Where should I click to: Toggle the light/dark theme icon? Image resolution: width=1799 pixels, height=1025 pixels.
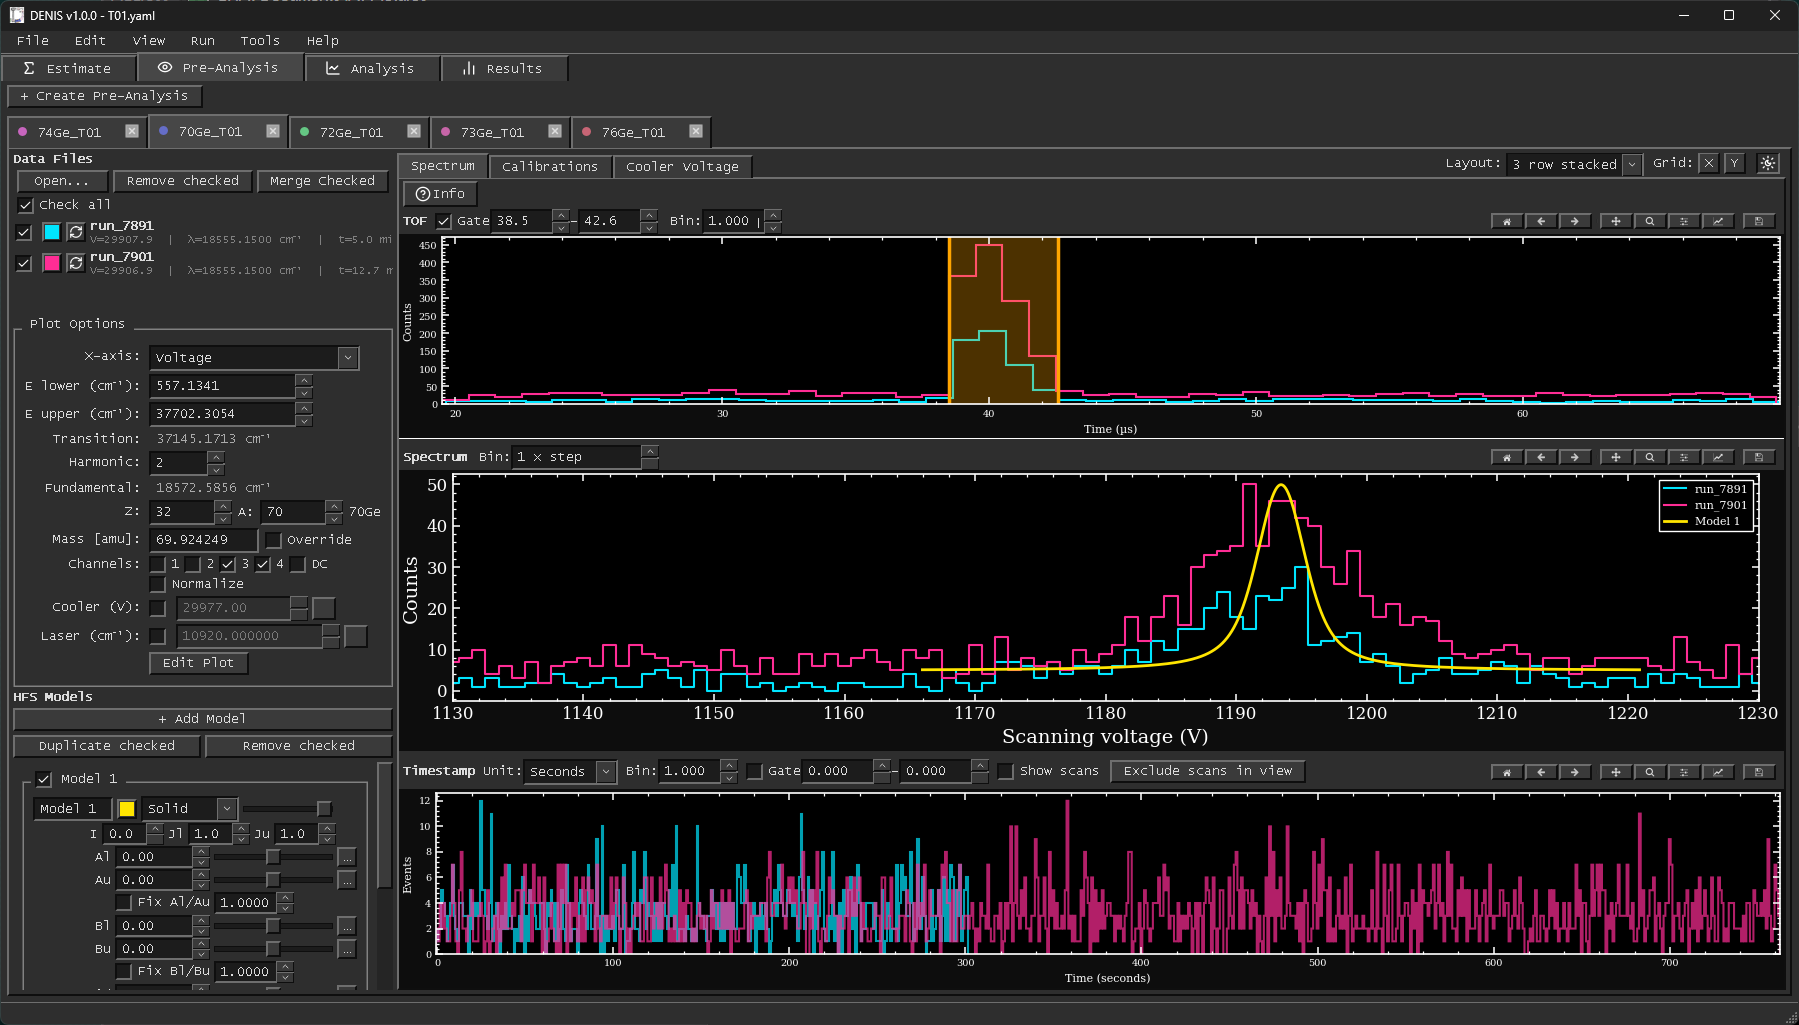1768,164
